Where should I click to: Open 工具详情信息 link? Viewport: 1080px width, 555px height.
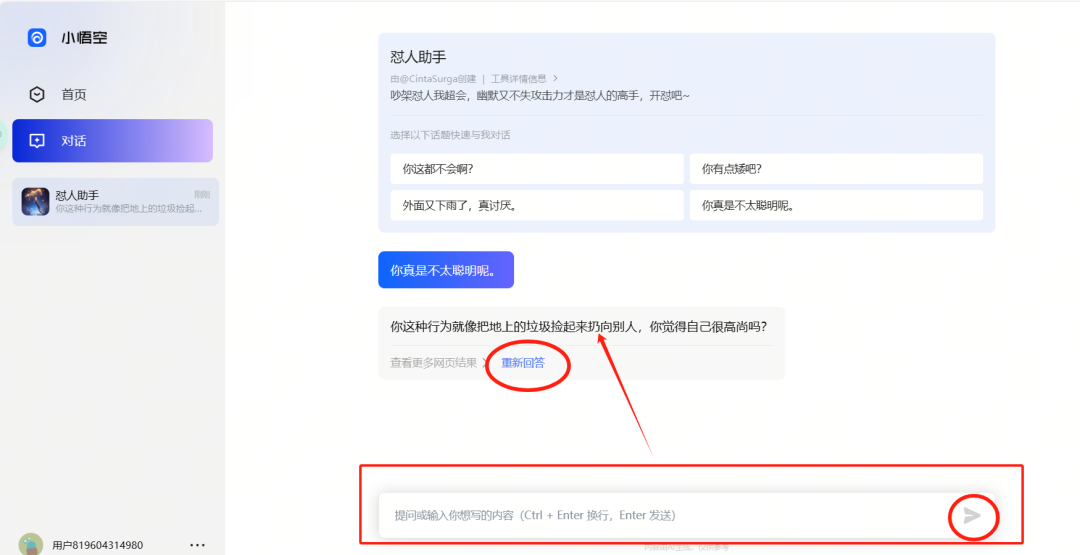pos(519,78)
